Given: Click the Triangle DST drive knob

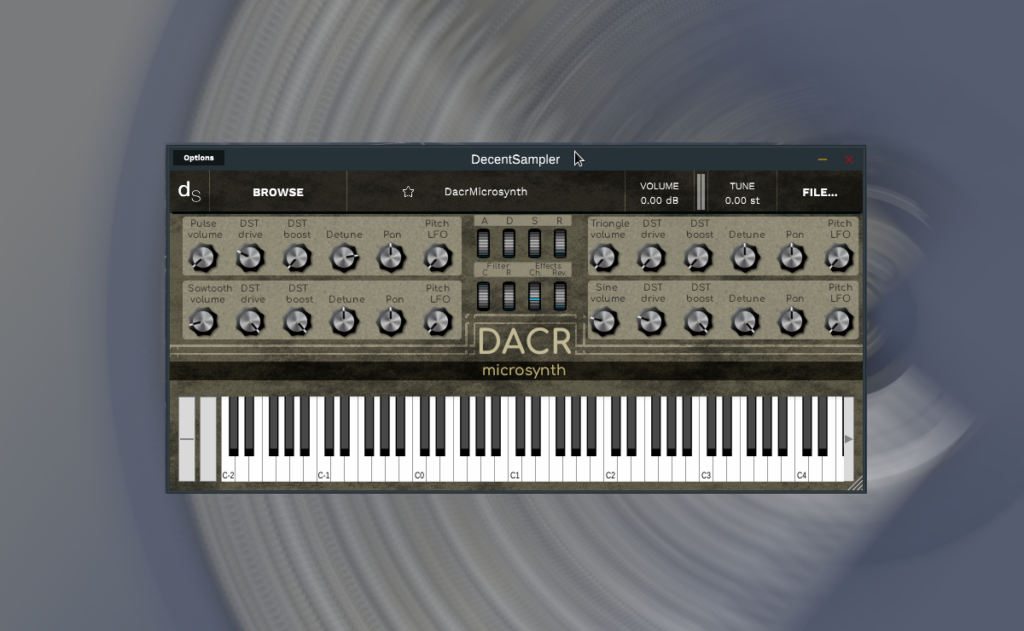Looking at the screenshot, I should point(652,258).
